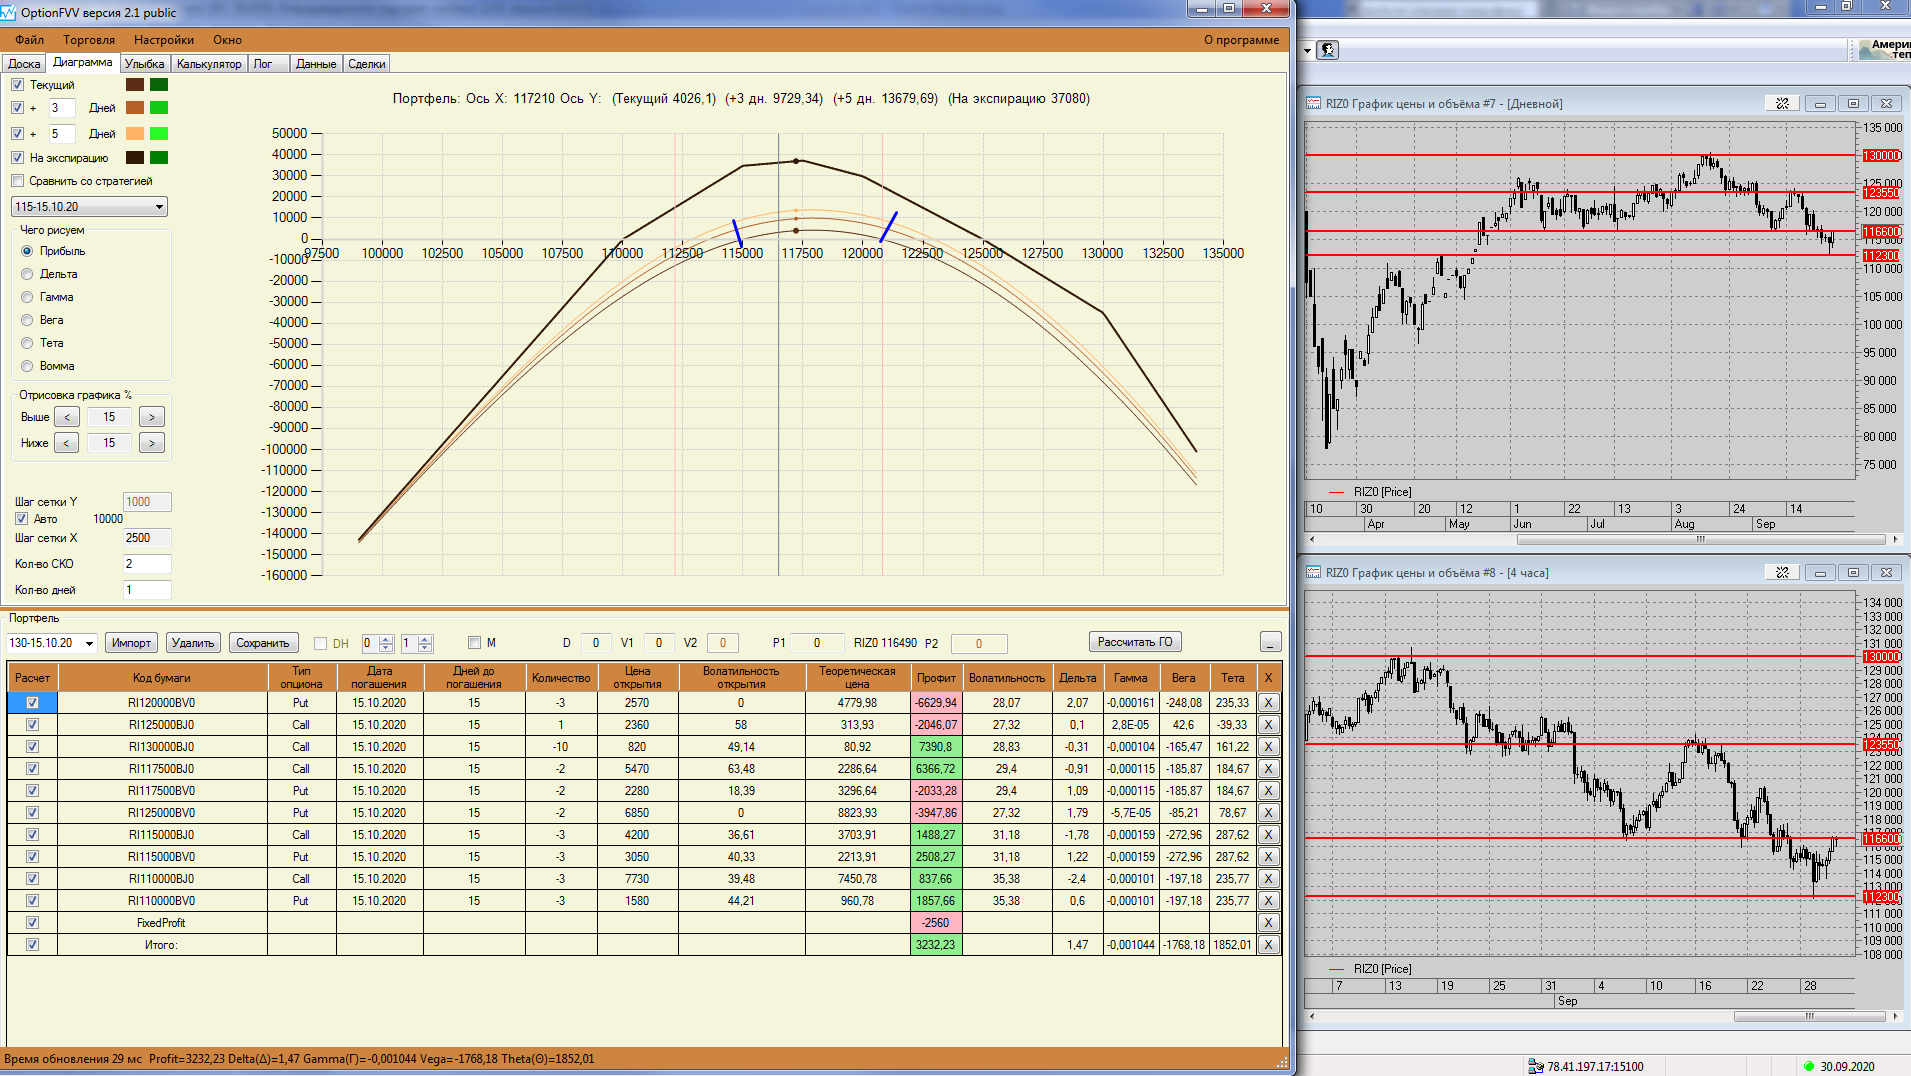Screen dimensions: 1911x1076
Task: Uncheck the Текущий curve checkbox
Action: coord(18,85)
